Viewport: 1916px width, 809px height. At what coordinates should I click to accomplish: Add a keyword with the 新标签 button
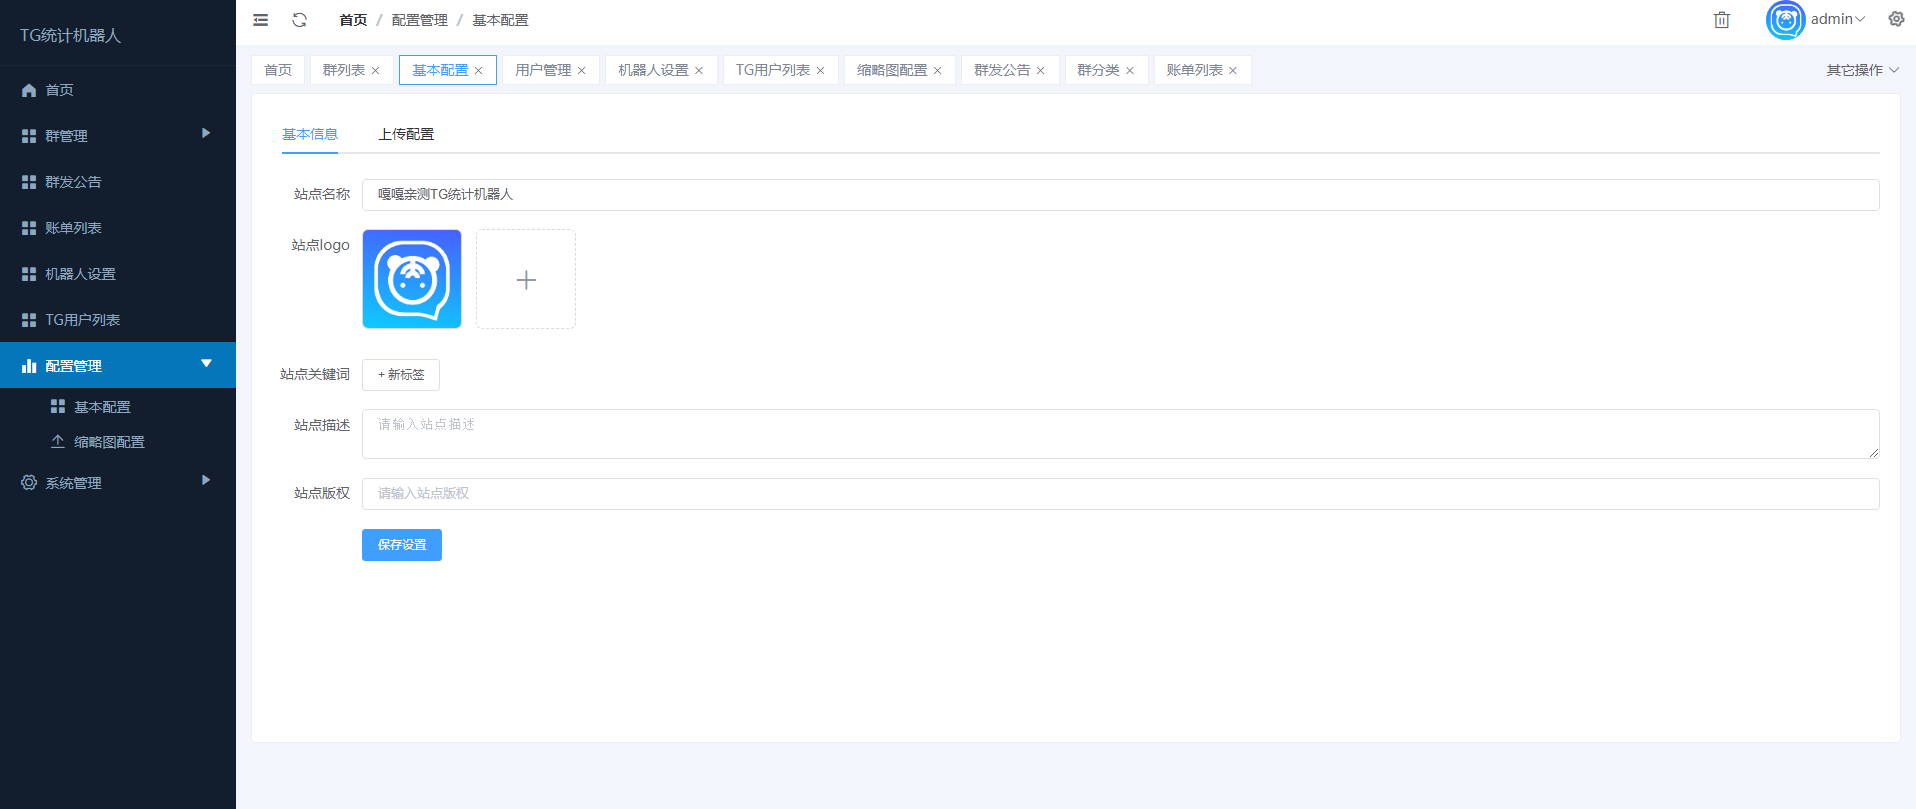click(401, 375)
